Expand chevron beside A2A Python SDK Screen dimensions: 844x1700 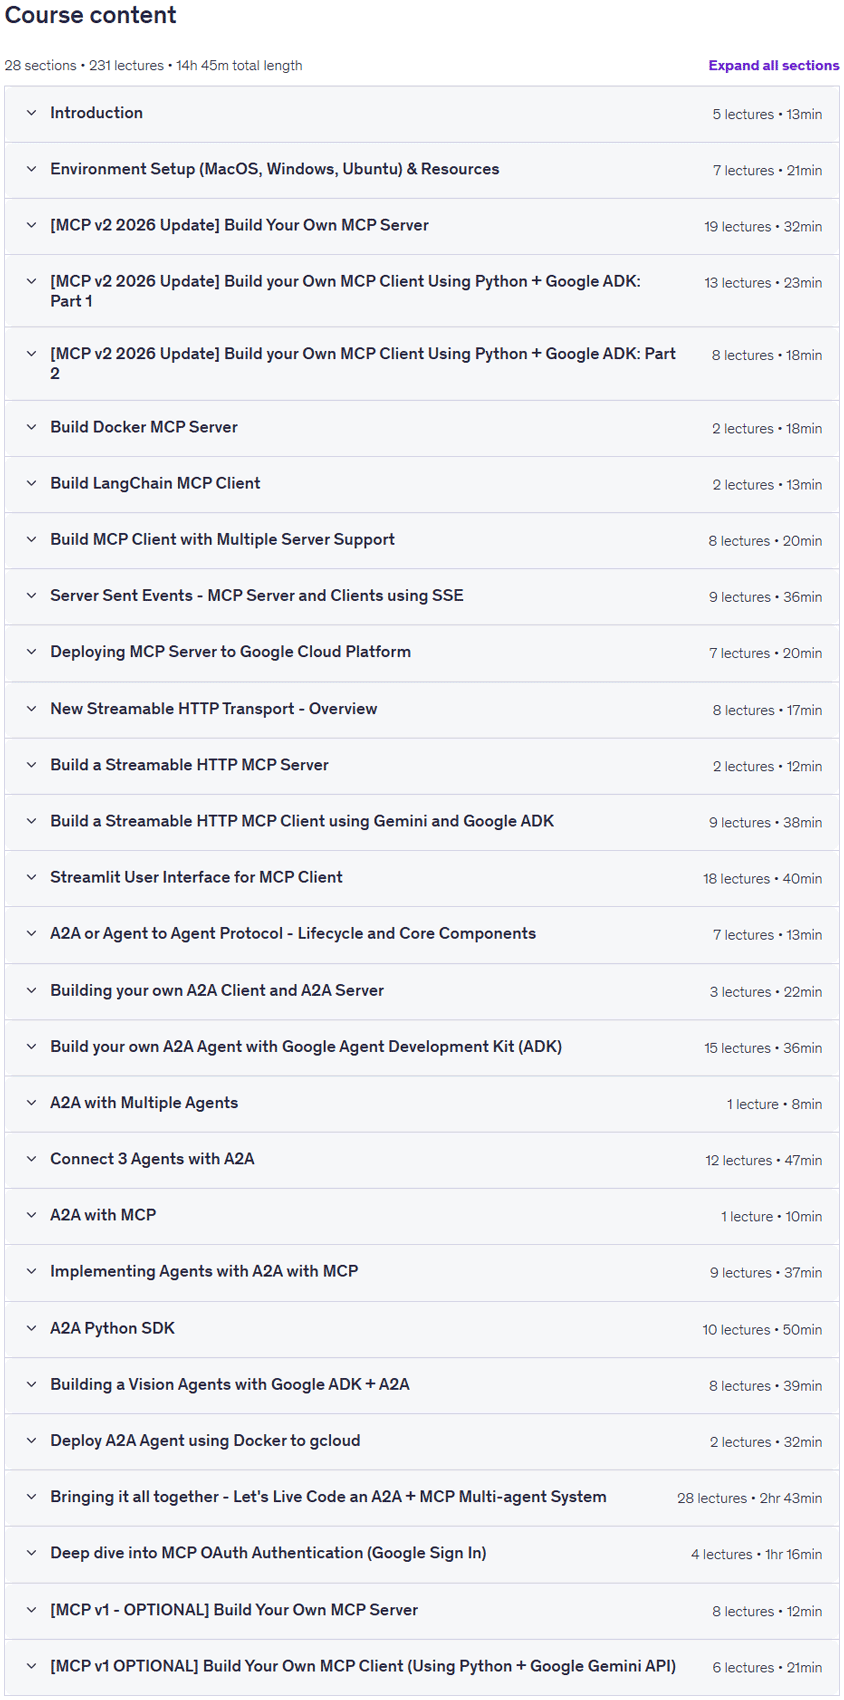tap(31, 1328)
